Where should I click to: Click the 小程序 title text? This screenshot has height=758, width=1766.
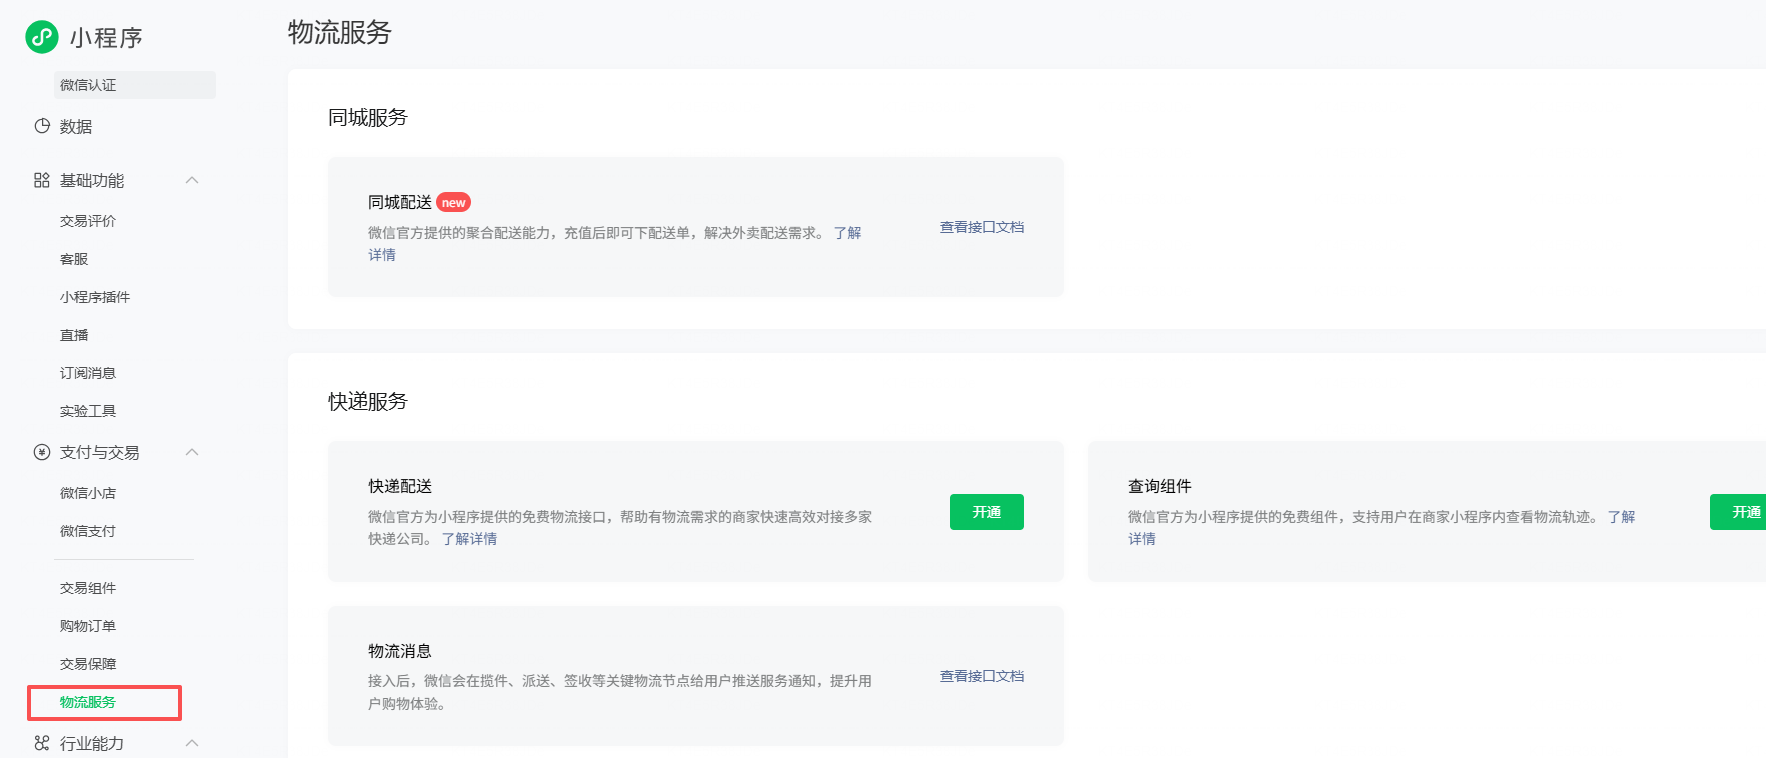tap(106, 38)
